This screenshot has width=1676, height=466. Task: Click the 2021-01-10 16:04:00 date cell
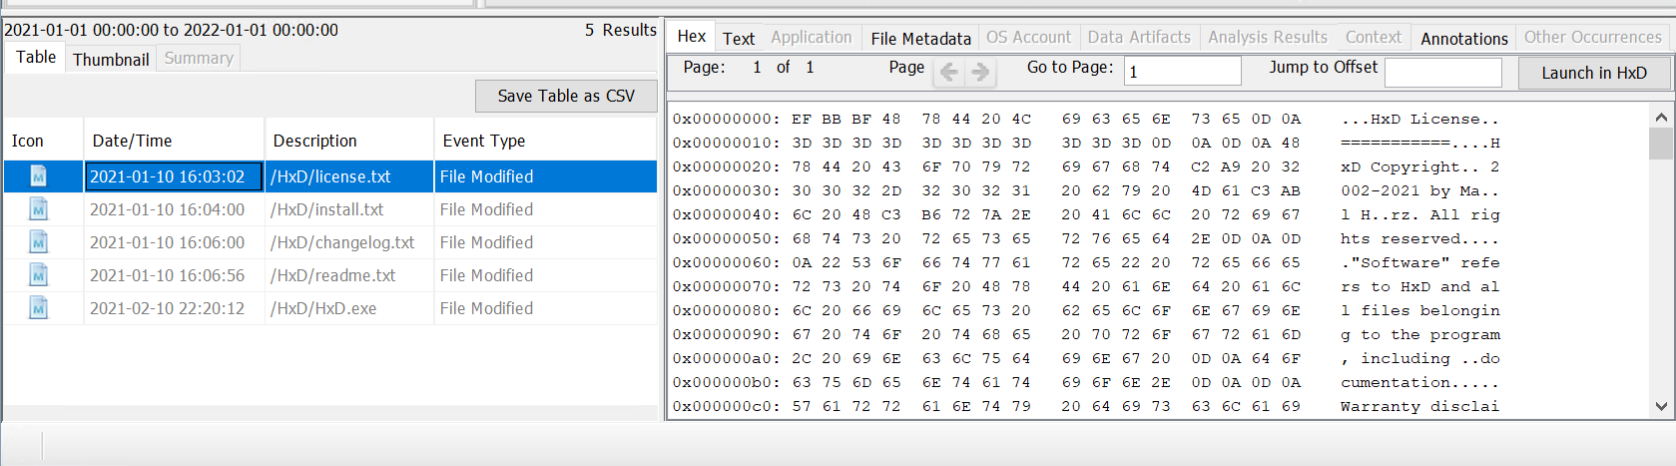tap(174, 209)
